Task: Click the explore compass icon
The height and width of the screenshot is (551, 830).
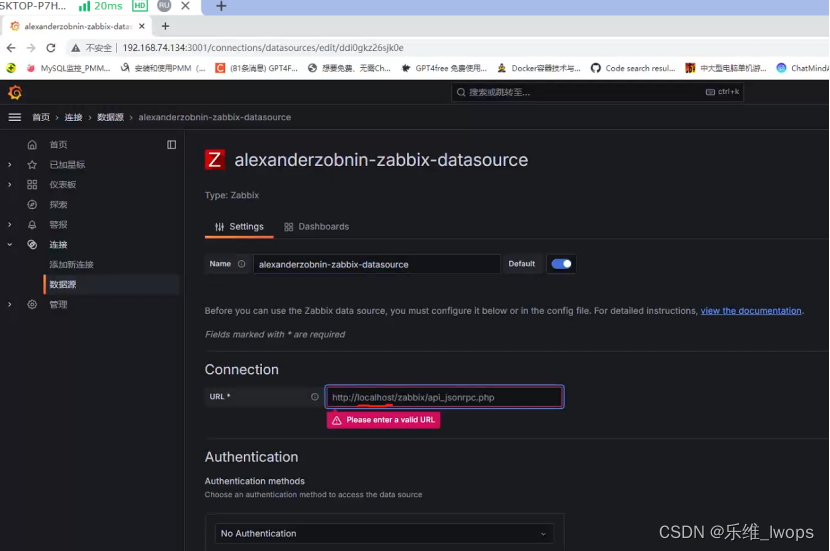Action: 32,204
